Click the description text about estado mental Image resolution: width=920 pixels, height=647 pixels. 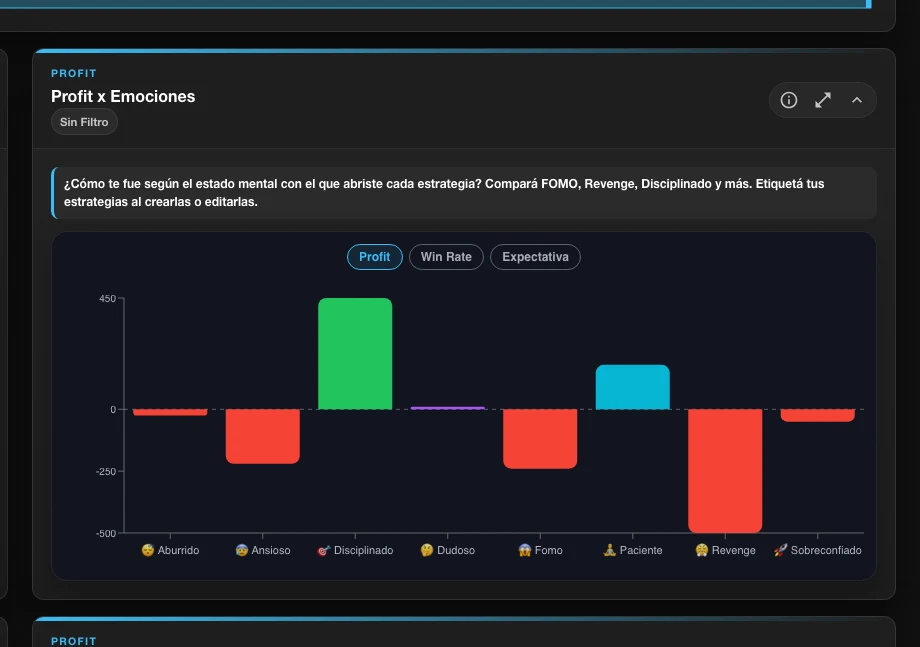coord(444,192)
